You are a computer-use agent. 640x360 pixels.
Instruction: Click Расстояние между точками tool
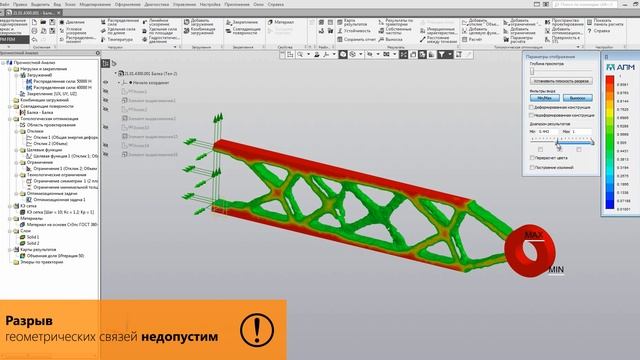(x=437, y=40)
